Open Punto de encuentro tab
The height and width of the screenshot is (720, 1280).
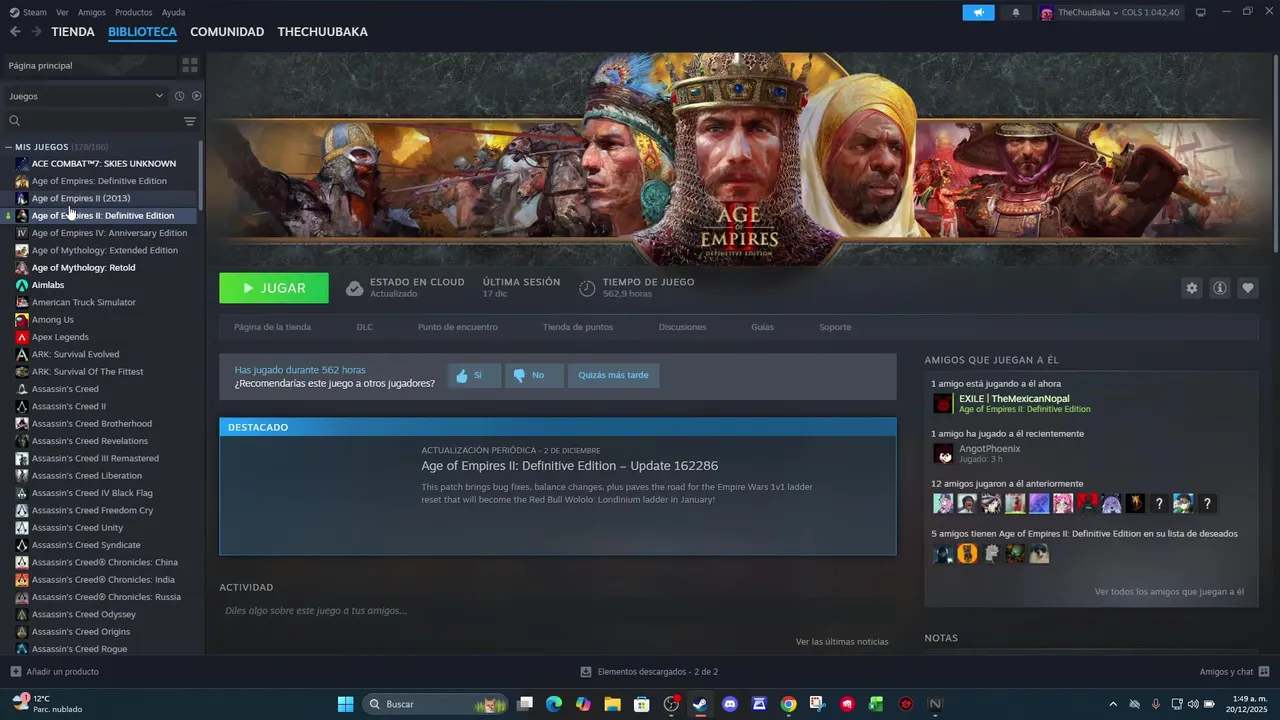click(x=458, y=327)
